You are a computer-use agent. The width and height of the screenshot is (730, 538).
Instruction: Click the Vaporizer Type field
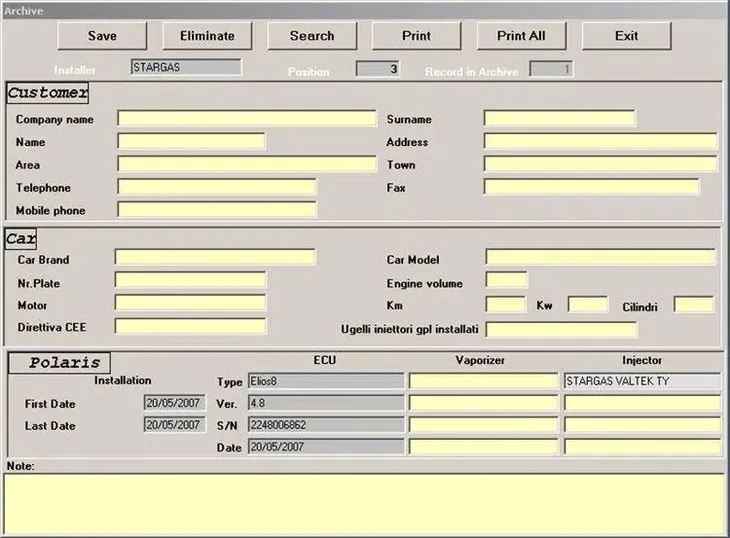[x=483, y=381]
